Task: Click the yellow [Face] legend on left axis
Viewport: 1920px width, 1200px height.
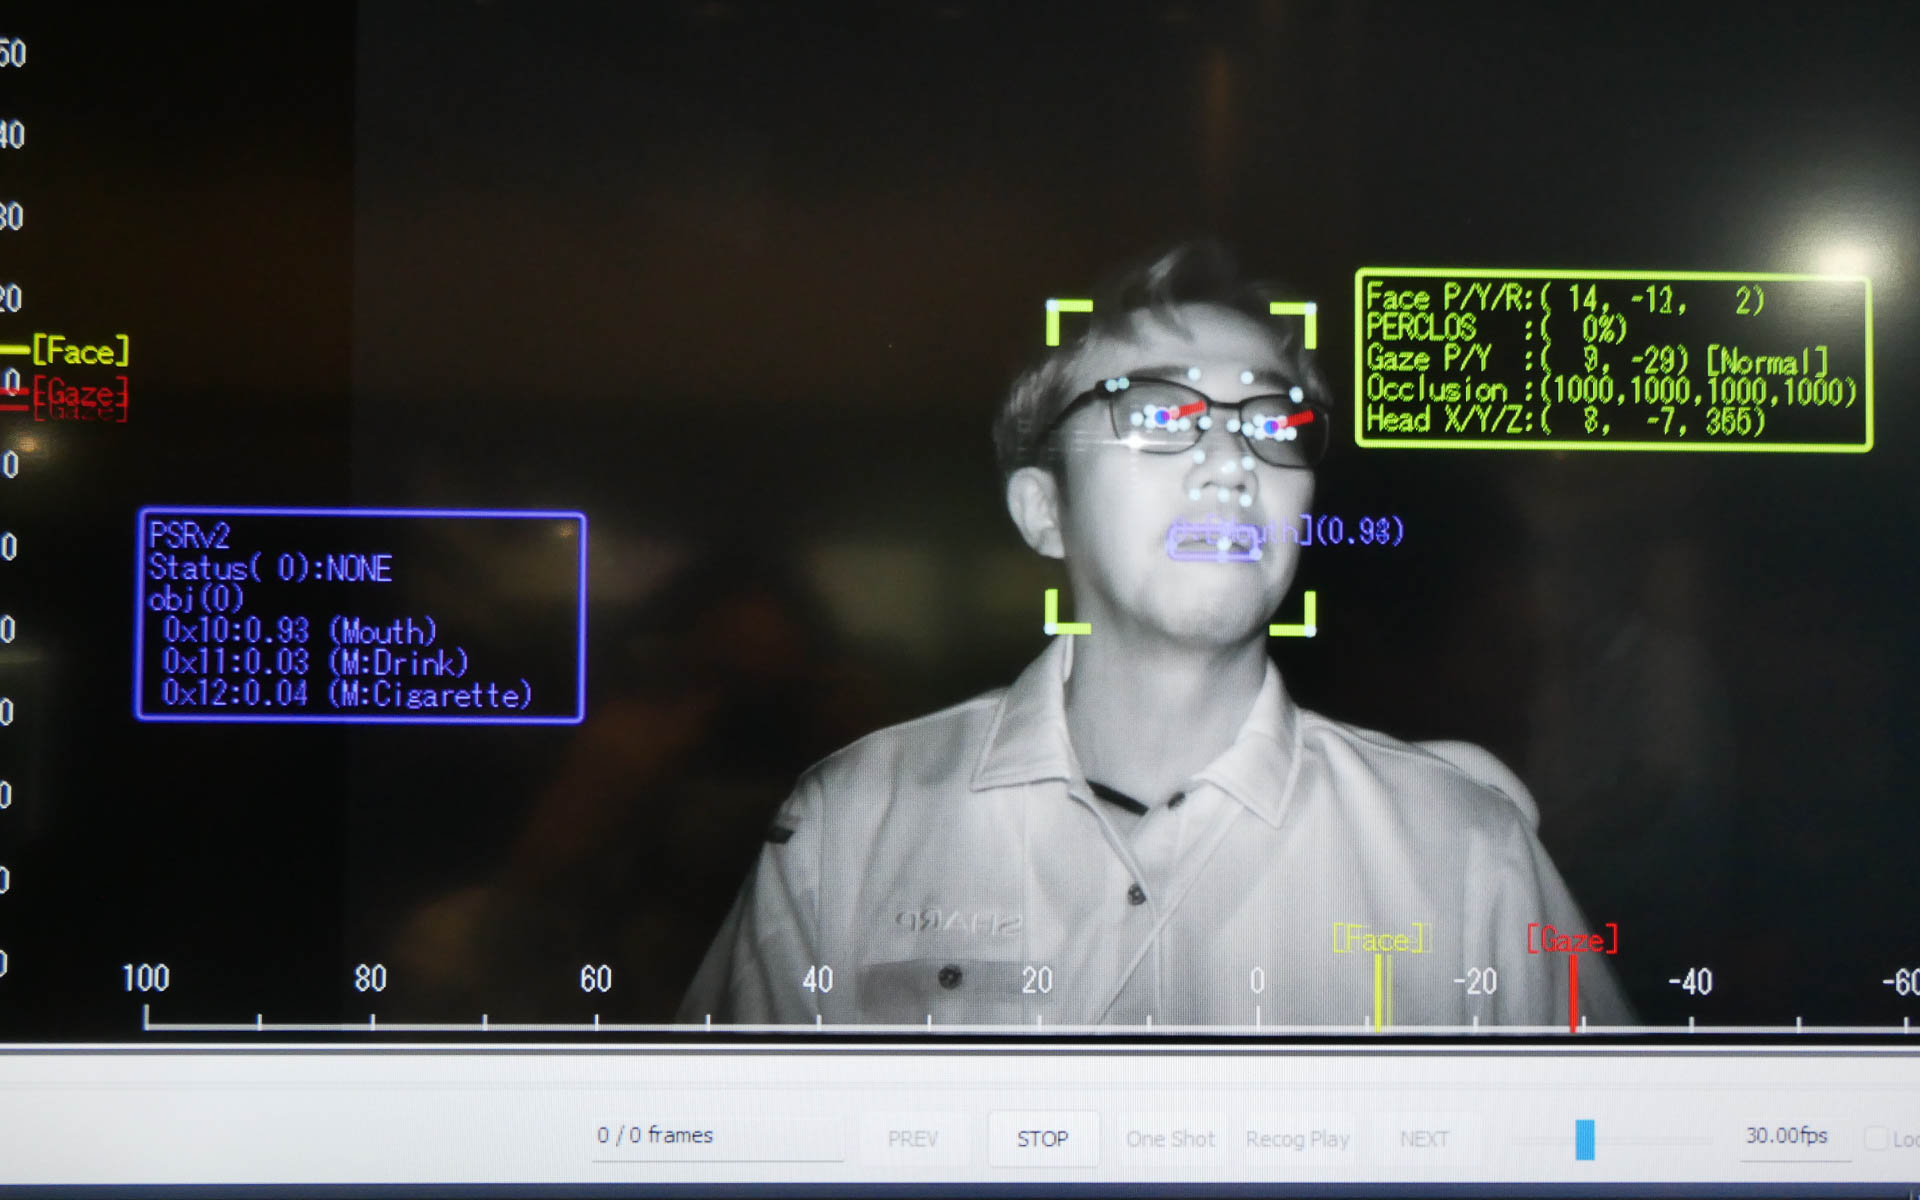Action: pos(80,351)
